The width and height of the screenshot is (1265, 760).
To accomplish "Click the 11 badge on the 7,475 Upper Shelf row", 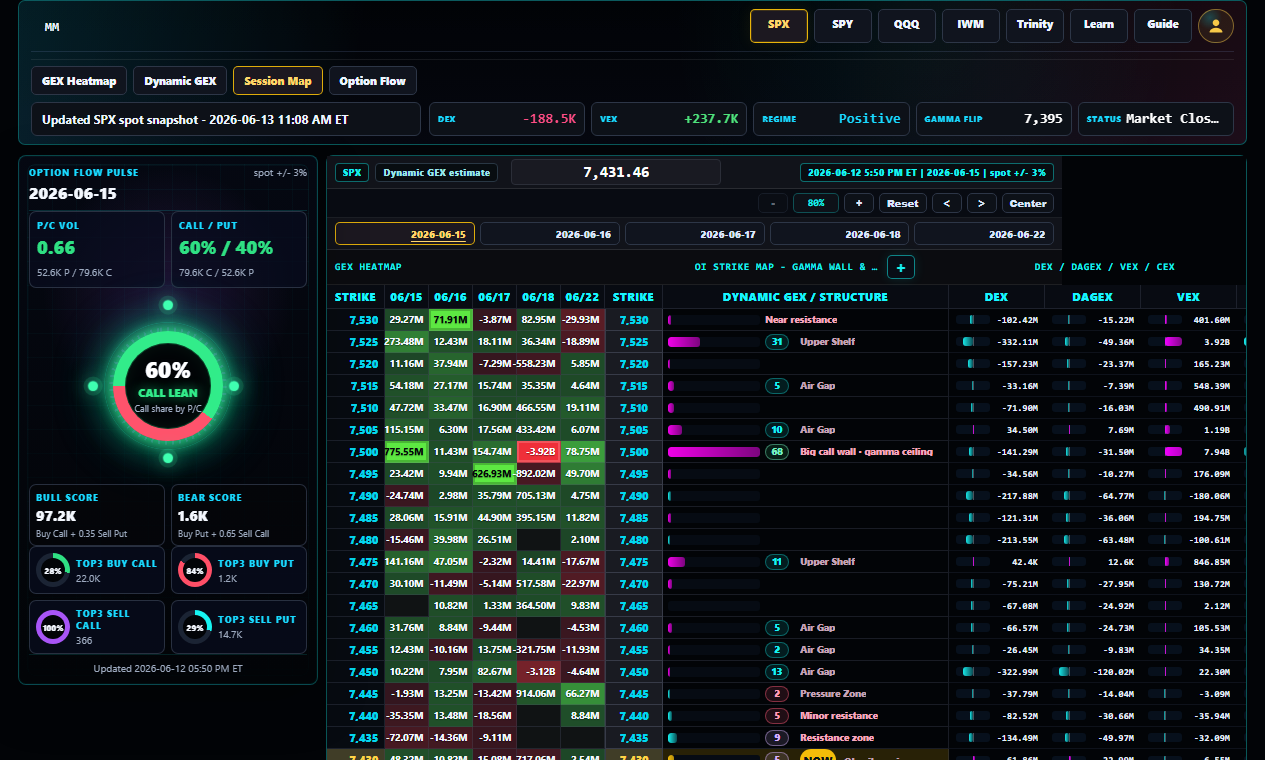I will point(777,562).
